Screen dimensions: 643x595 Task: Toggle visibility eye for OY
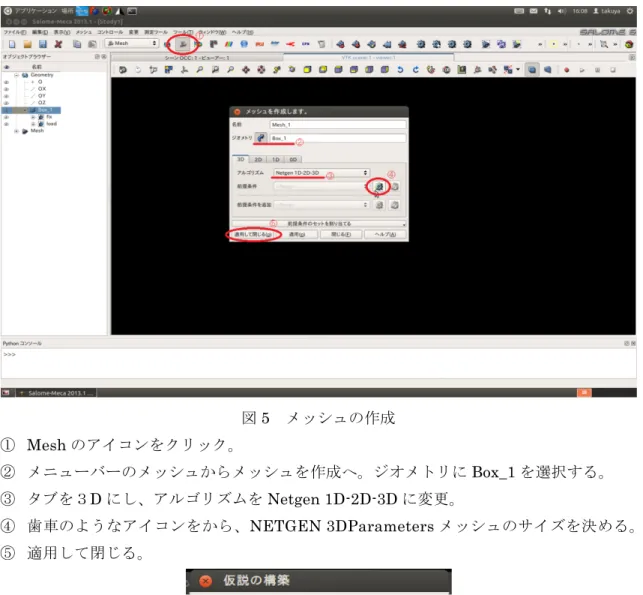(6, 96)
